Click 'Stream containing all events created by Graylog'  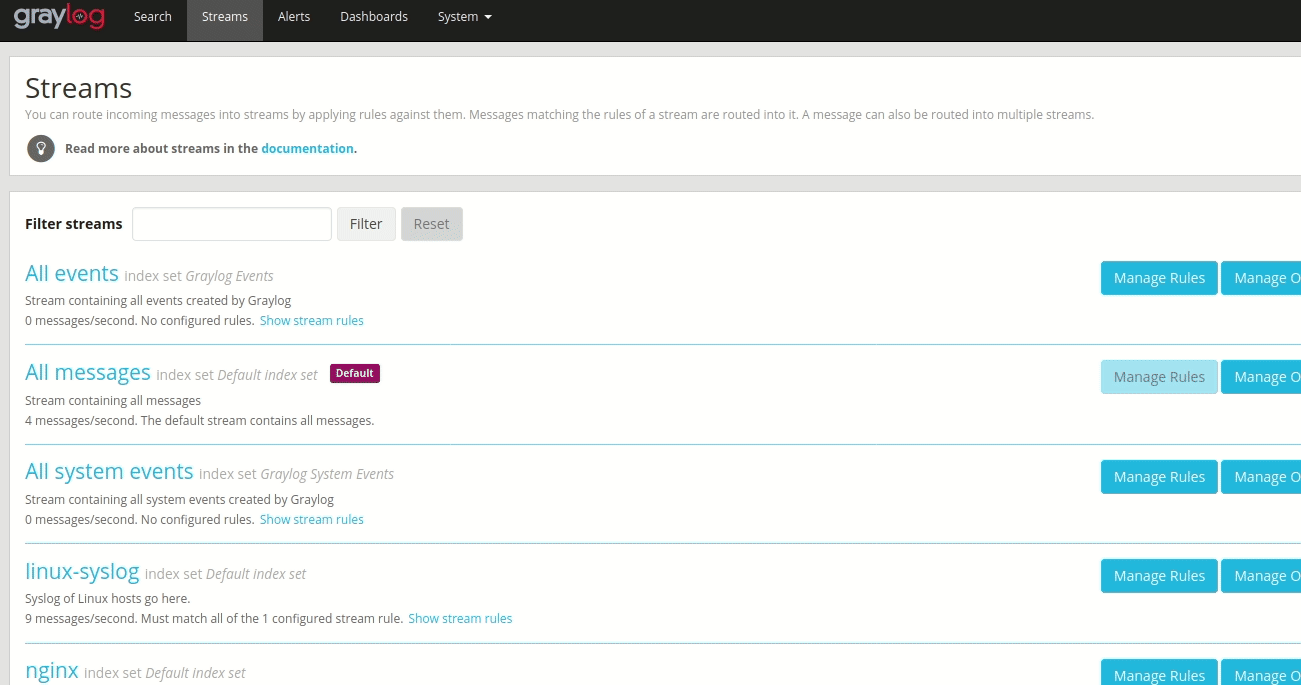coord(158,301)
